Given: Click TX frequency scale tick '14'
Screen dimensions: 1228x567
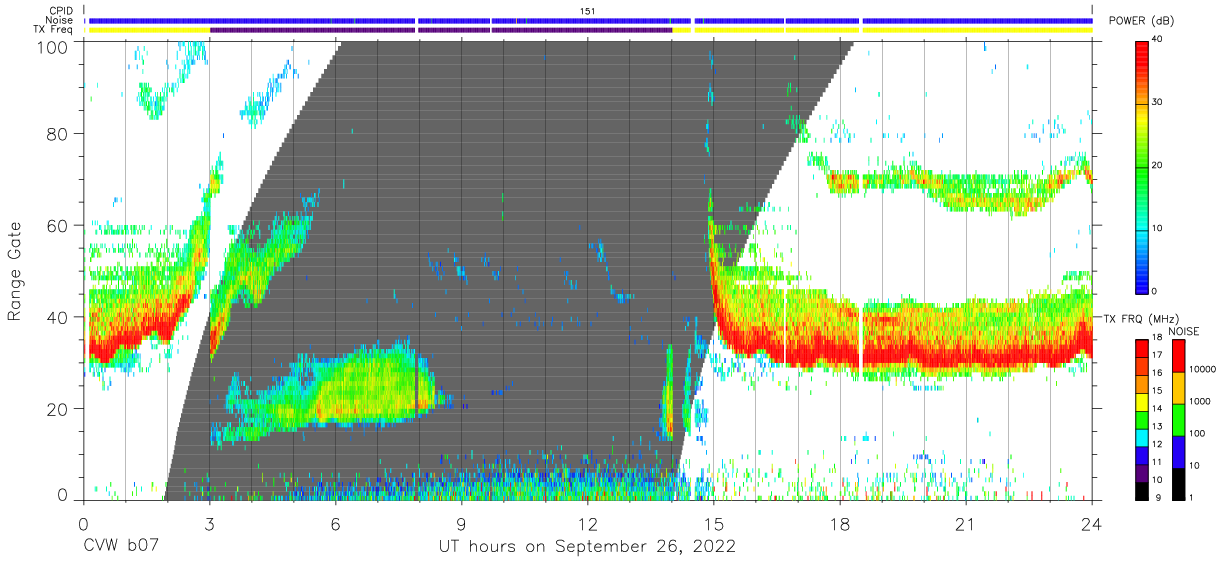Looking at the screenshot, I should 1159,410.
